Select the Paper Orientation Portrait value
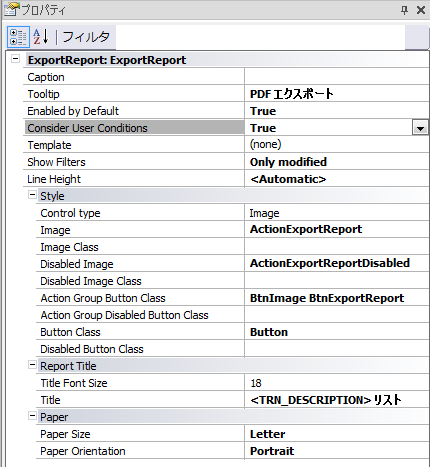This screenshot has width=430, height=467. pos(337,451)
